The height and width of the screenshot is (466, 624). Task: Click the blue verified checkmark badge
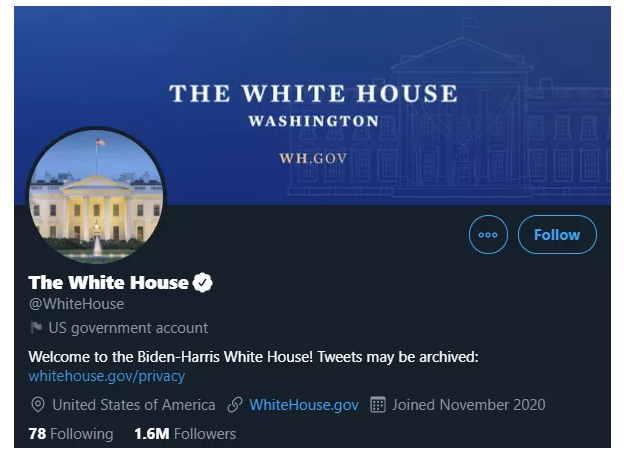pyautogui.click(x=203, y=283)
